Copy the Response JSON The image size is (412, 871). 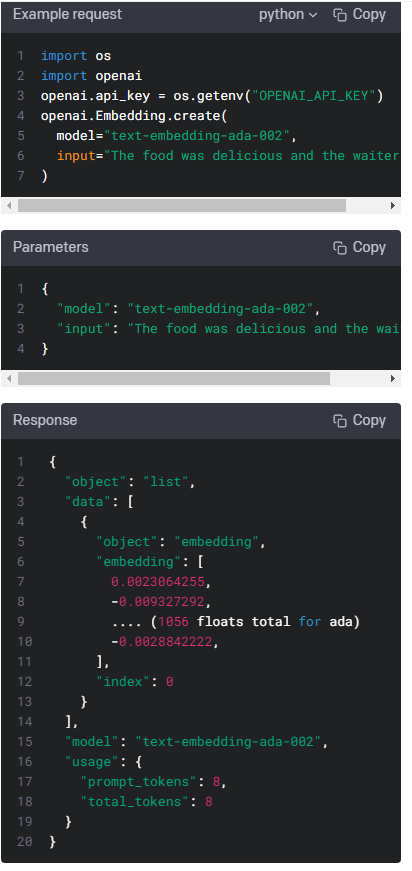[x=360, y=421]
